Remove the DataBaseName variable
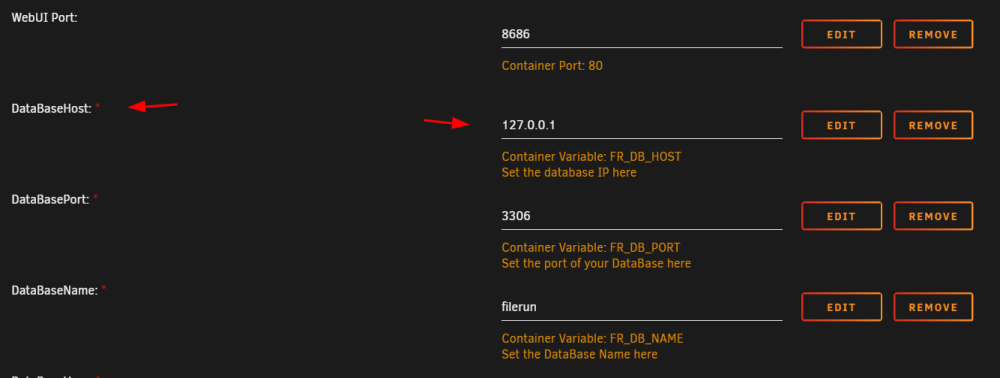 click(933, 307)
